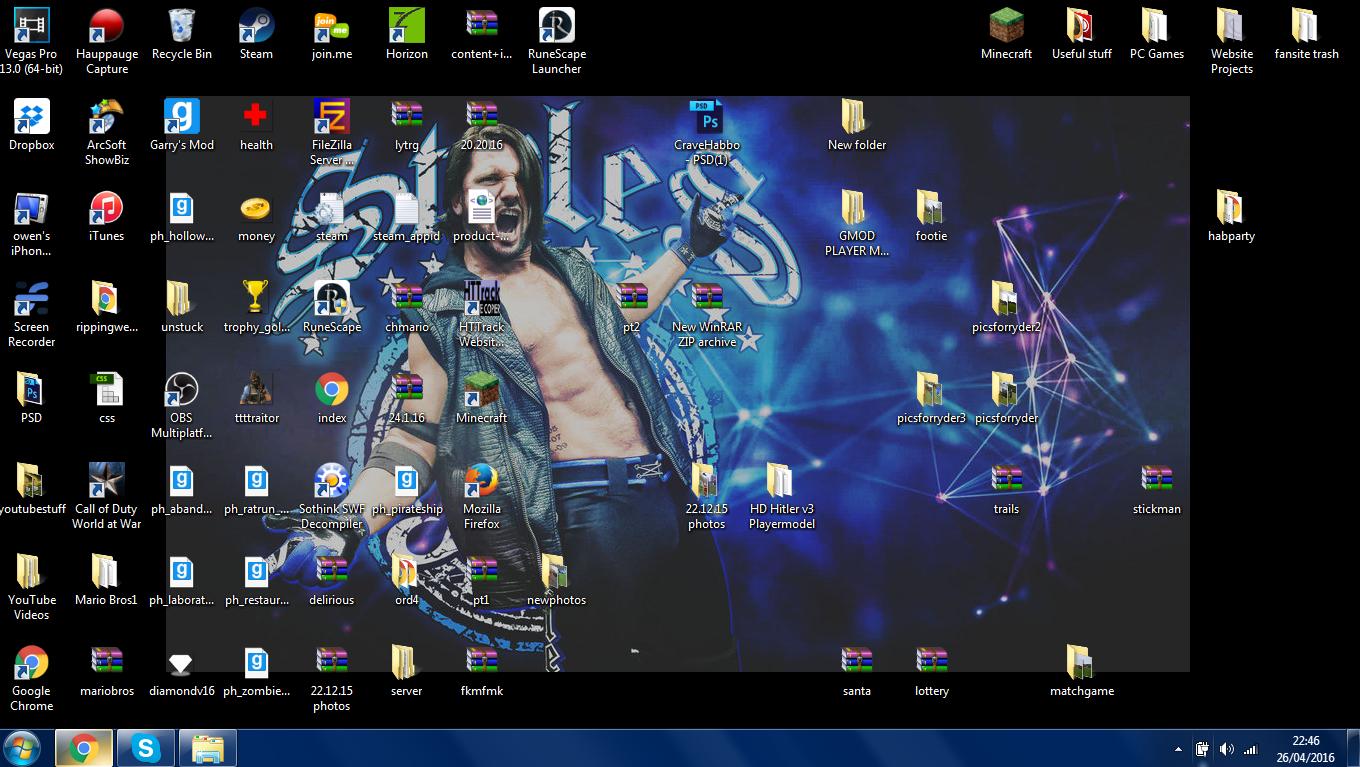1360x767 pixels.
Task: Select the Call of Duty World at War shortcut
Action: tap(106, 481)
